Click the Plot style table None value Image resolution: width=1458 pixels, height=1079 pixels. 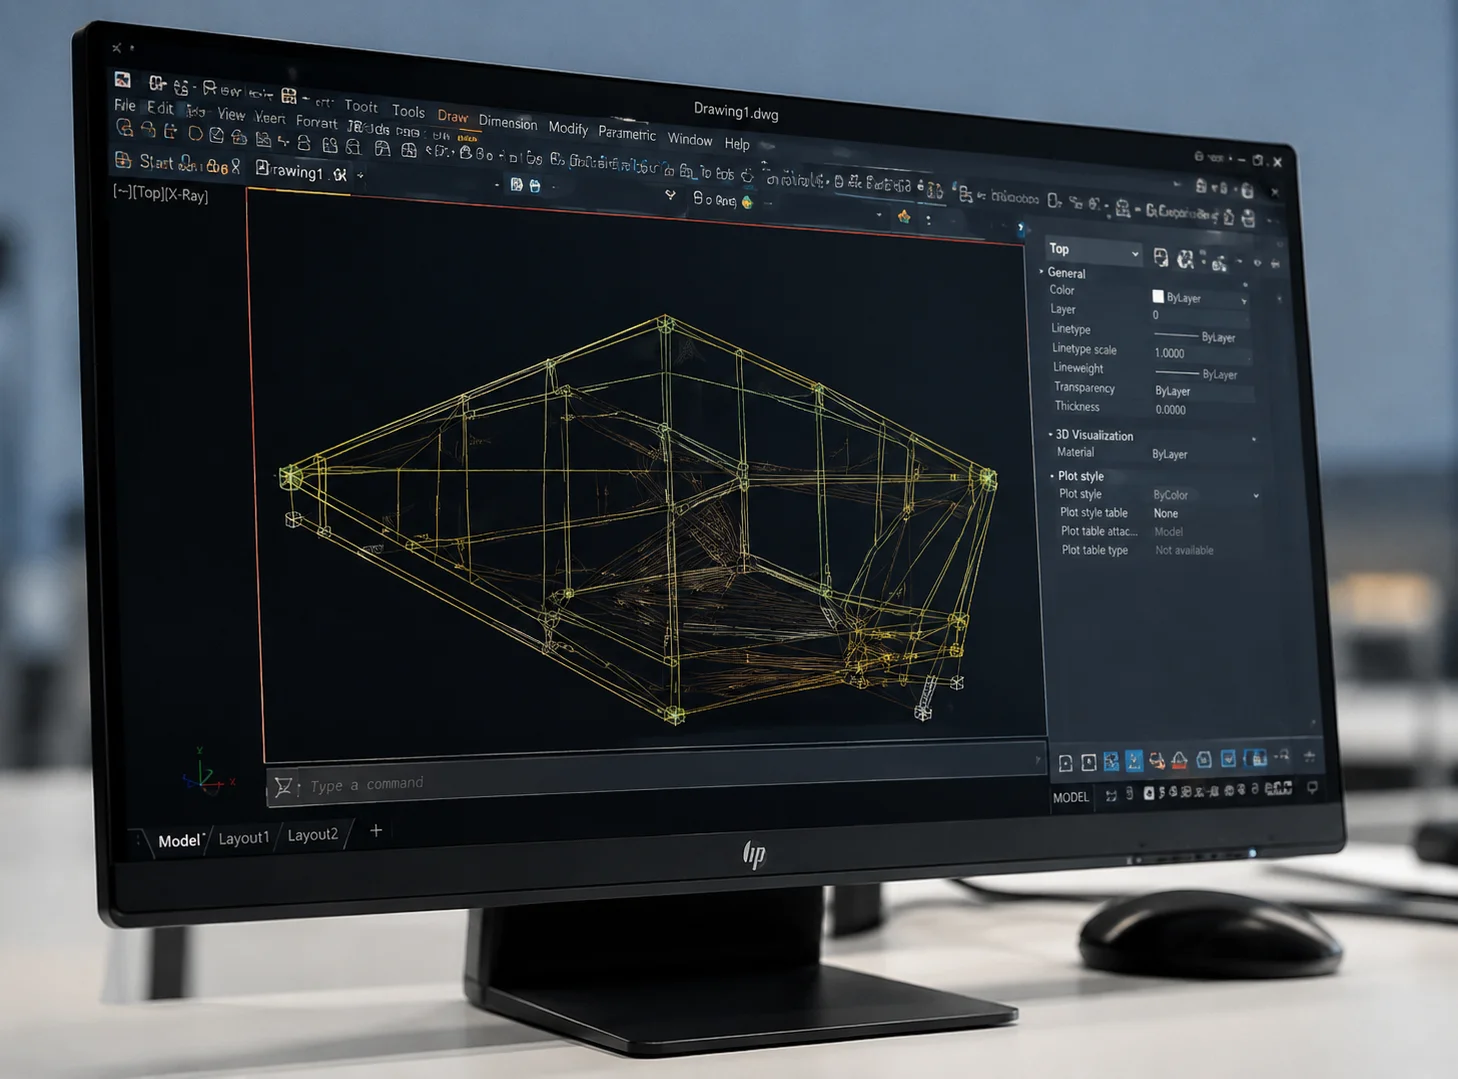coord(1166,513)
